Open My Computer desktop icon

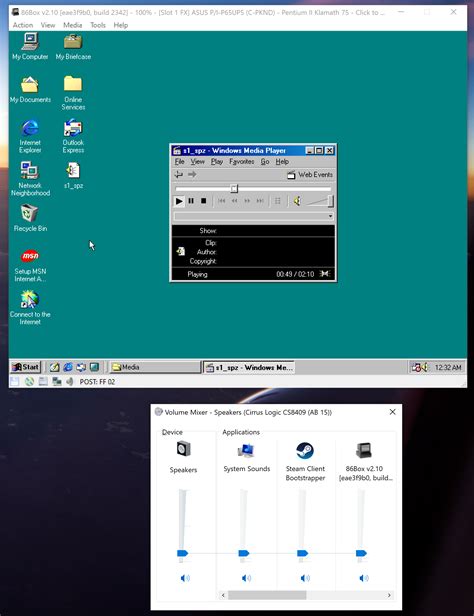pos(30,46)
